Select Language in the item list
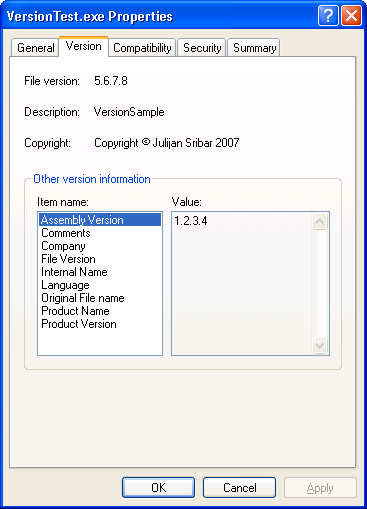 pos(100,285)
